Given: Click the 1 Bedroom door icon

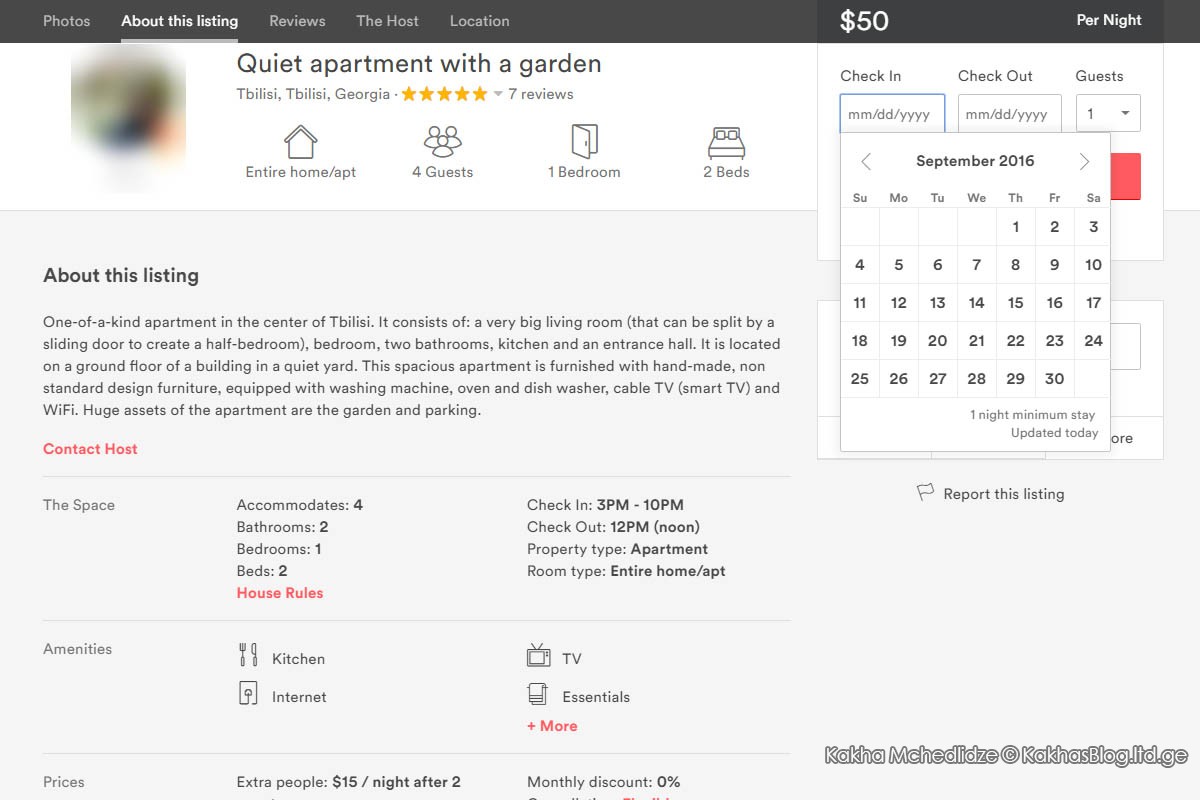Looking at the screenshot, I should tap(584, 141).
